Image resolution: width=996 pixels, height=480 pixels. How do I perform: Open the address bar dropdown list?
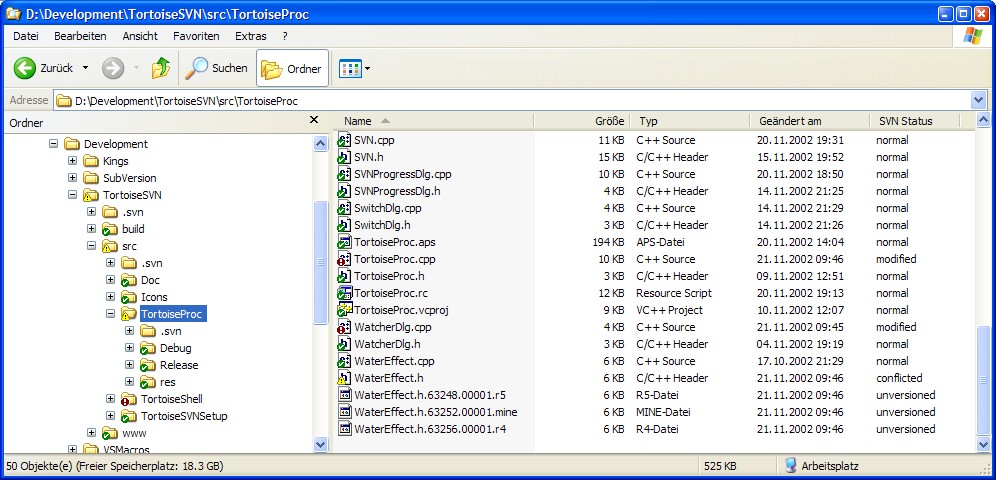point(978,100)
